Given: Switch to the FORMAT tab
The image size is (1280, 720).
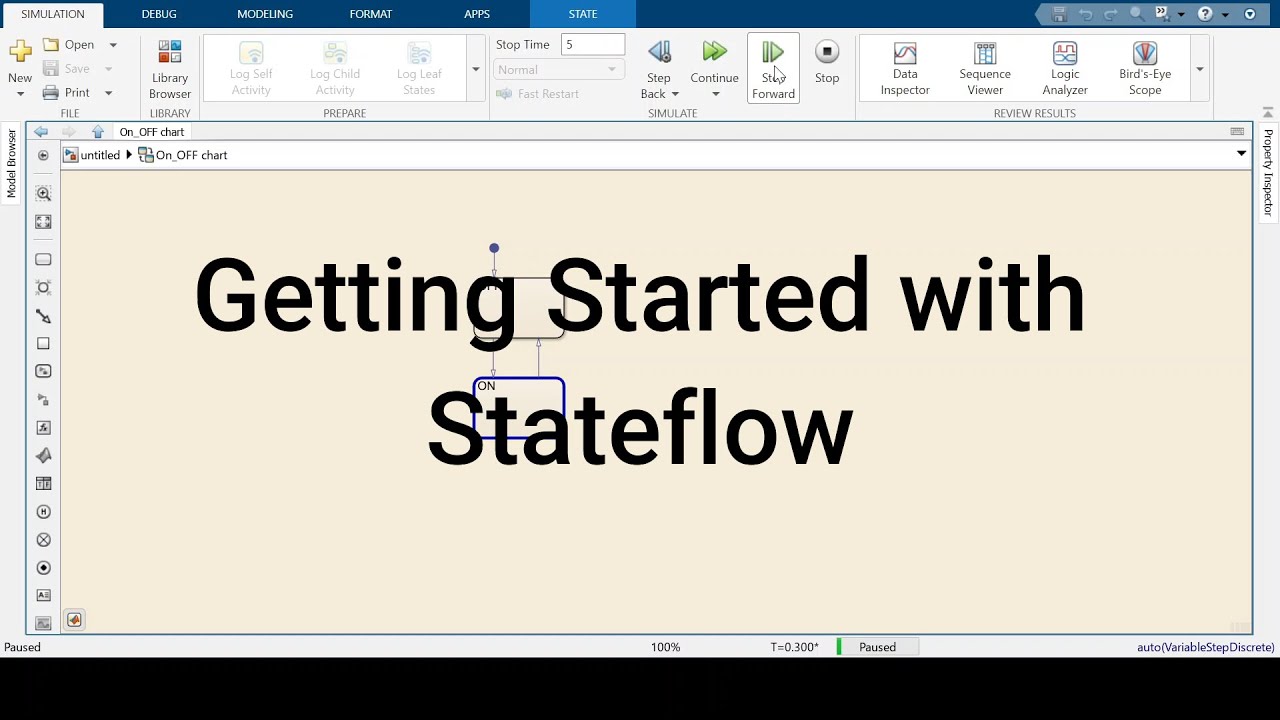Looking at the screenshot, I should pyautogui.click(x=371, y=14).
